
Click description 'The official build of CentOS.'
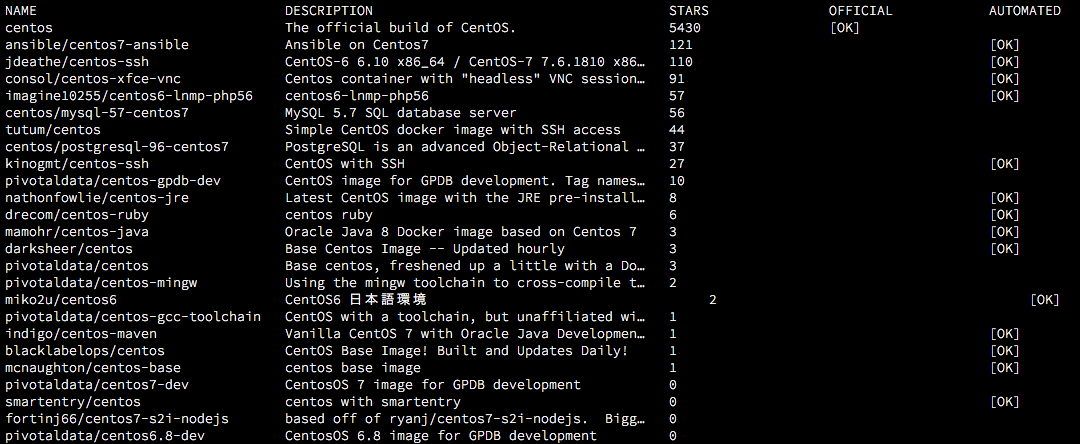401,28
